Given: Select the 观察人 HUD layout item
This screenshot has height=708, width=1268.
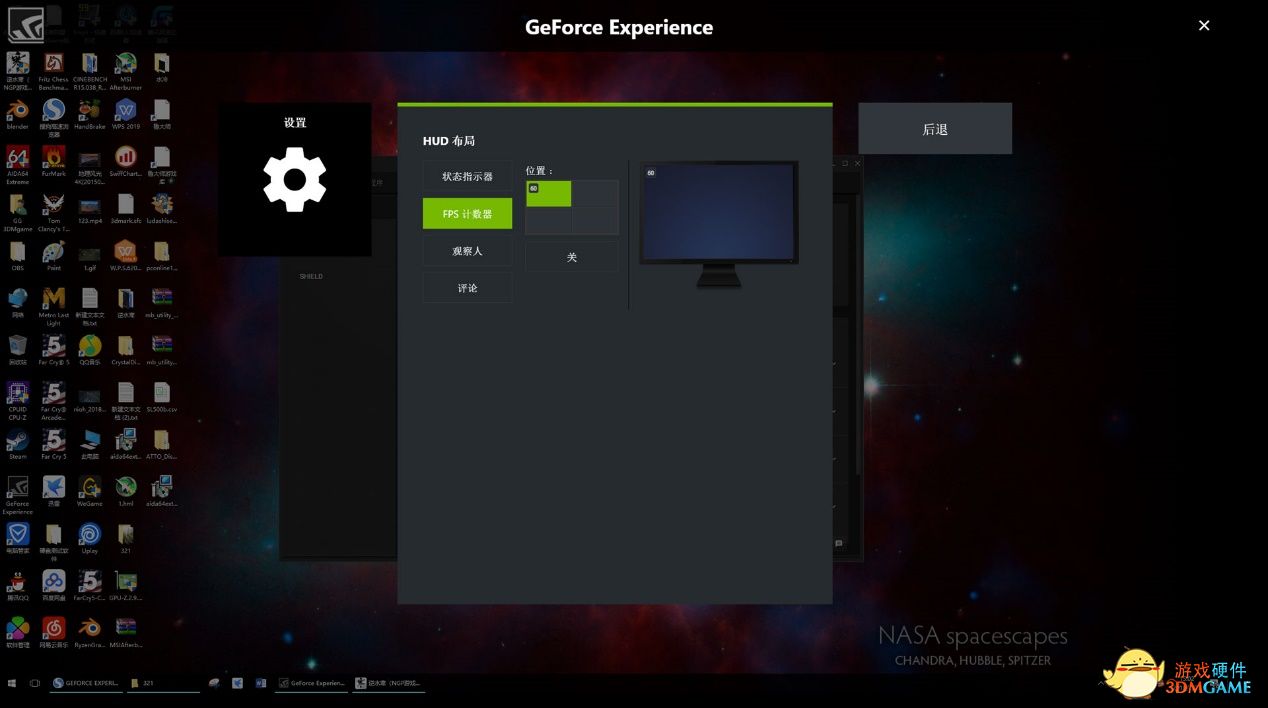Looking at the screenshot, I should [467, 251].
